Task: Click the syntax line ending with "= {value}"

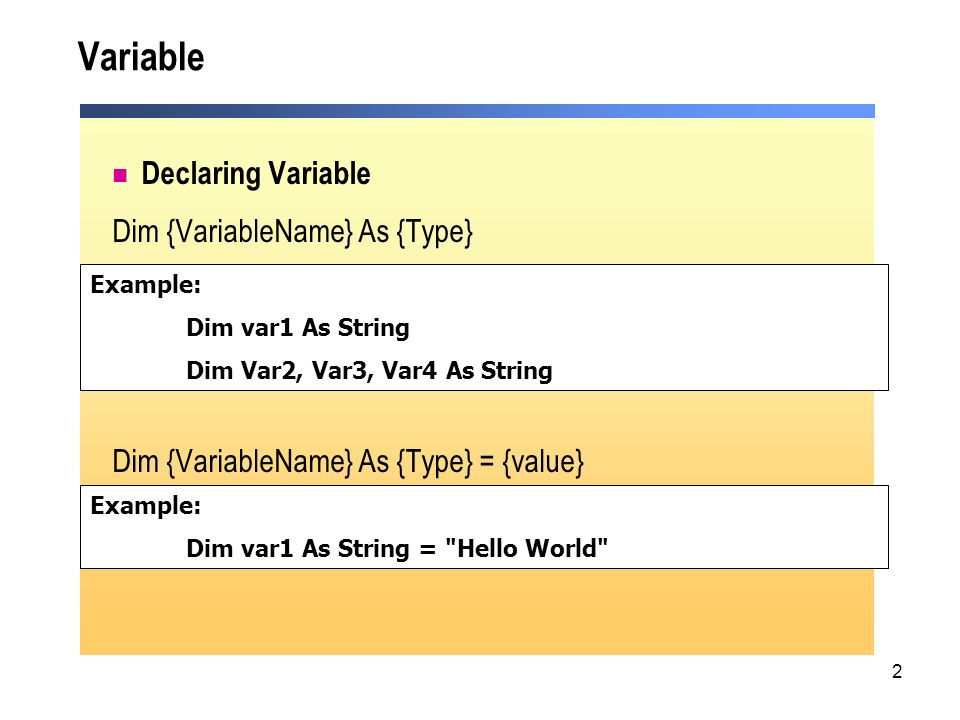Action: [348, 462]
